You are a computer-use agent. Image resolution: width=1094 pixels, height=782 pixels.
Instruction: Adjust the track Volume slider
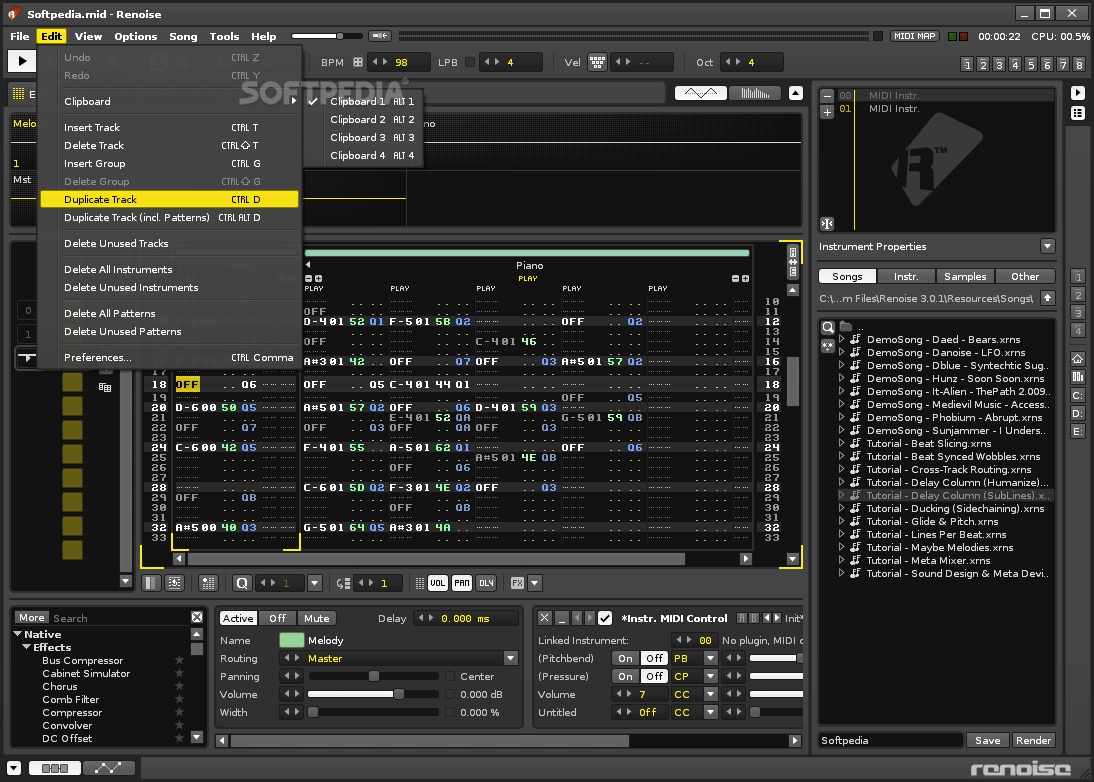pos(374,695)
